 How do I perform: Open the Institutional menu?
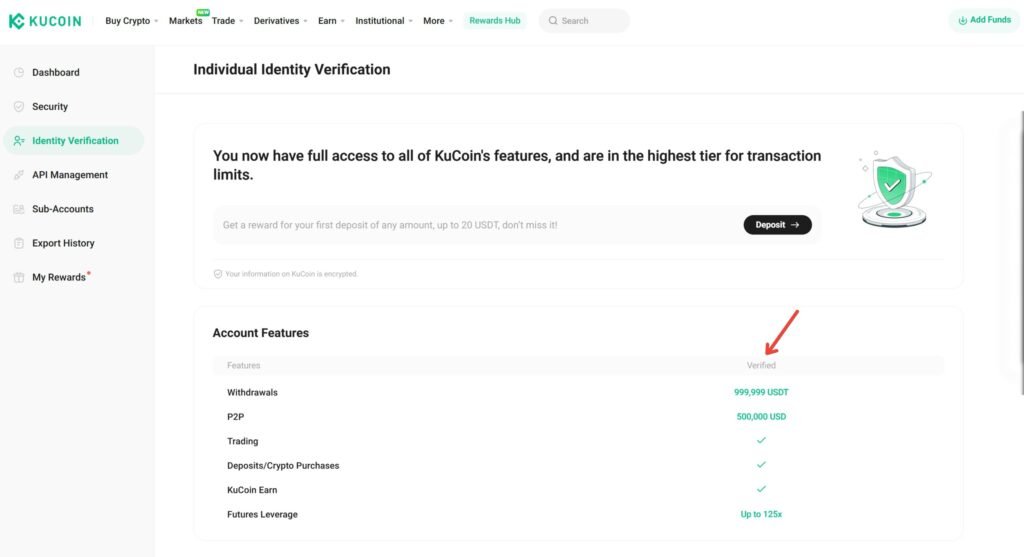(384, 21)
